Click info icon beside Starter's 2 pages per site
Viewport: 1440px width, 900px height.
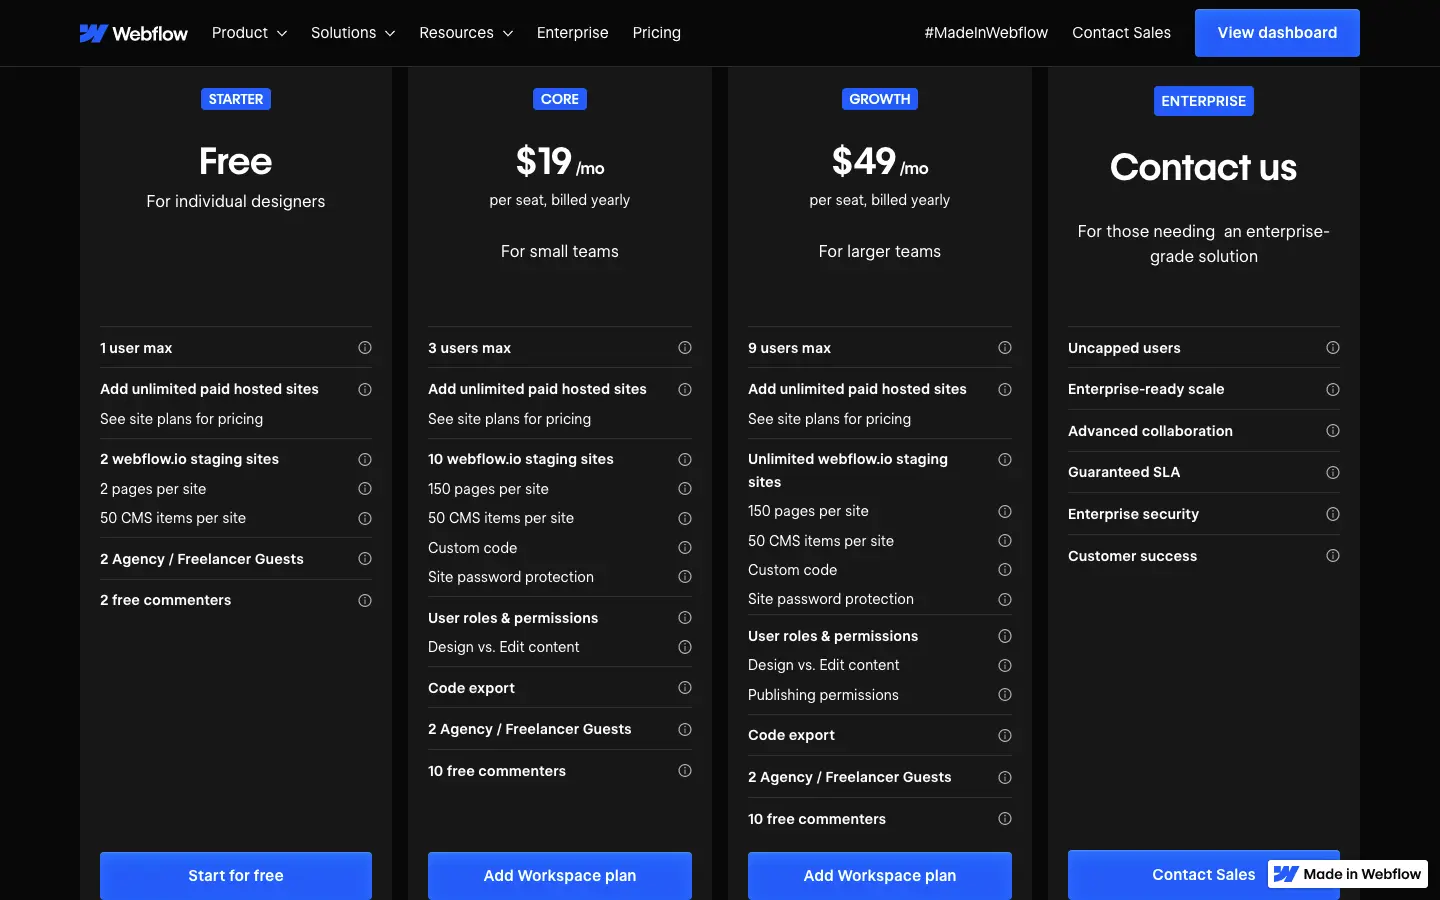(x=365, y=489)
